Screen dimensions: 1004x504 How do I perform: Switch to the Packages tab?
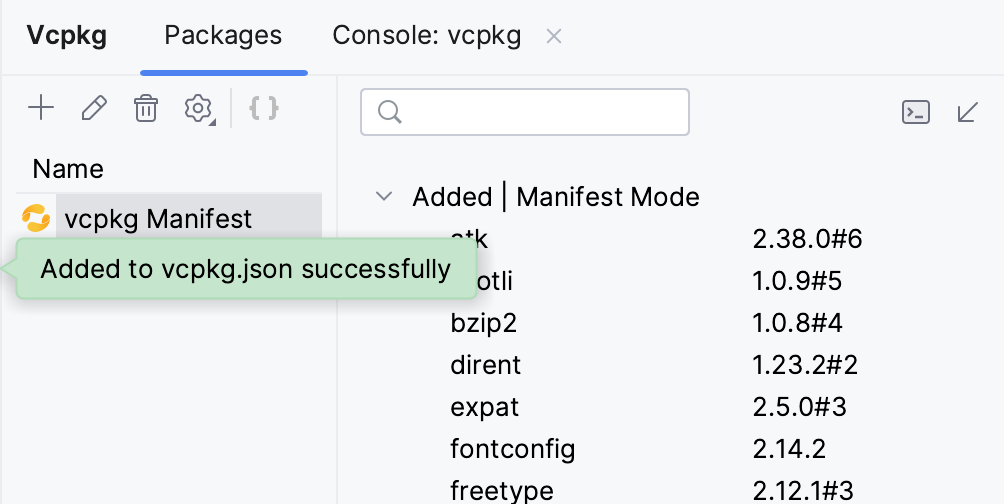[x=223, y=36]
